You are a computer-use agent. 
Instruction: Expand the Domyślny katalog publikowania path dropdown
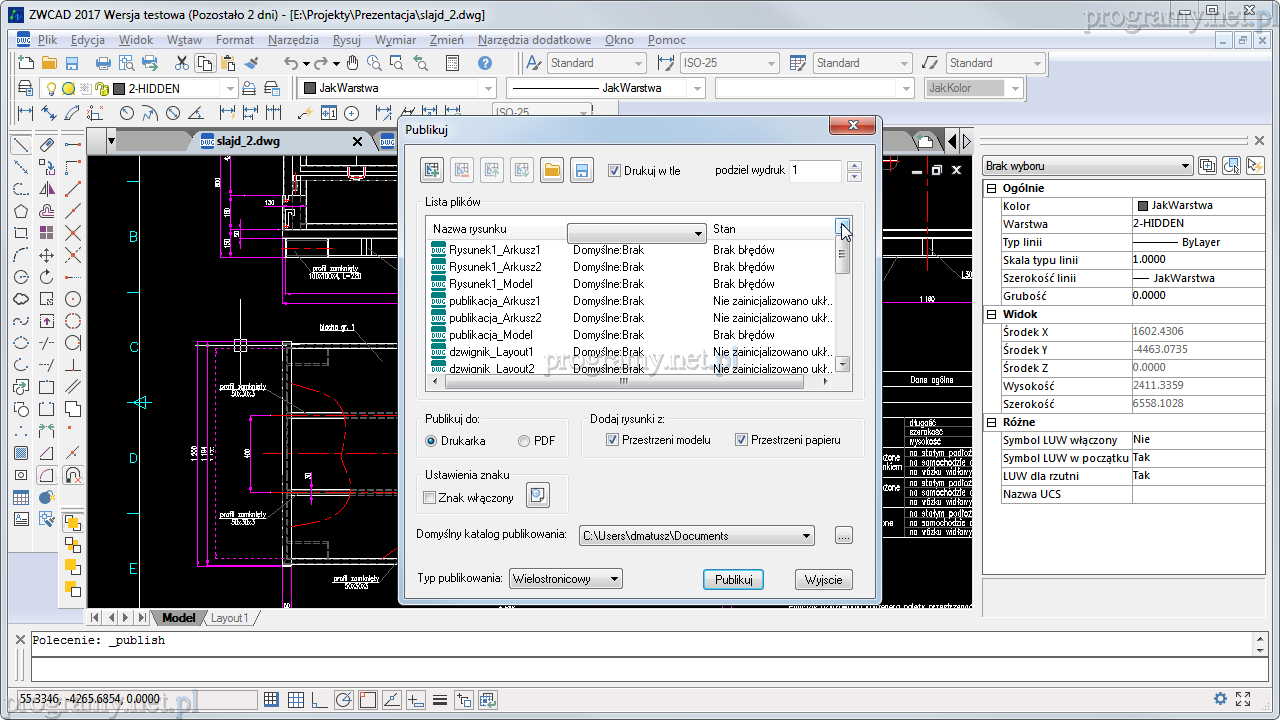(x=806, y=536)
